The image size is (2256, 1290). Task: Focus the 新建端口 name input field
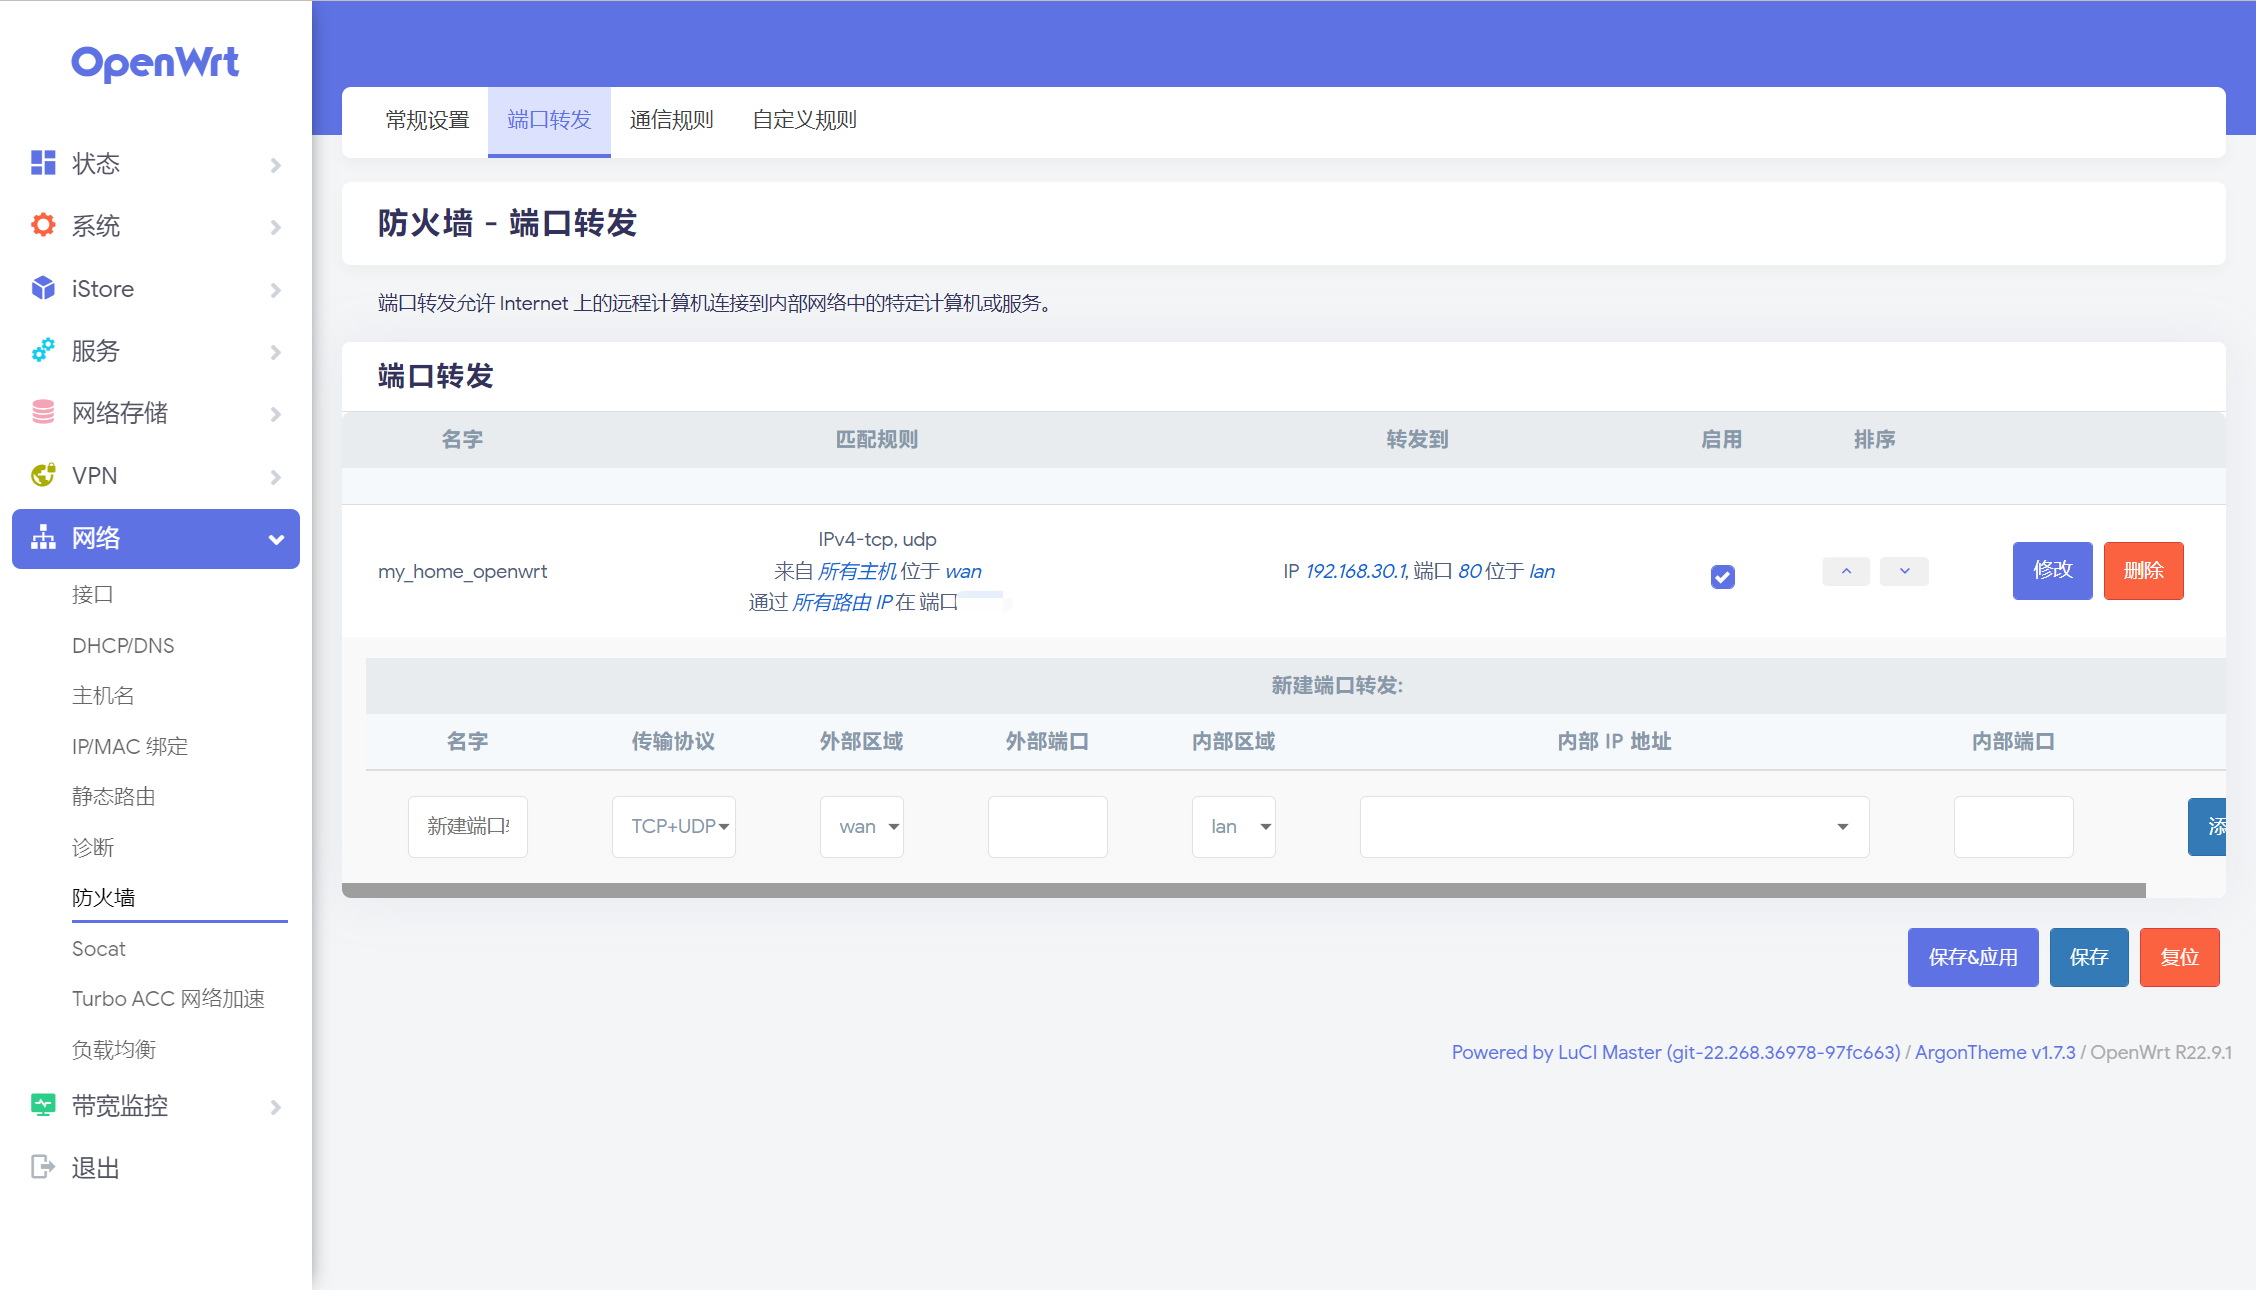coord(468,826)
